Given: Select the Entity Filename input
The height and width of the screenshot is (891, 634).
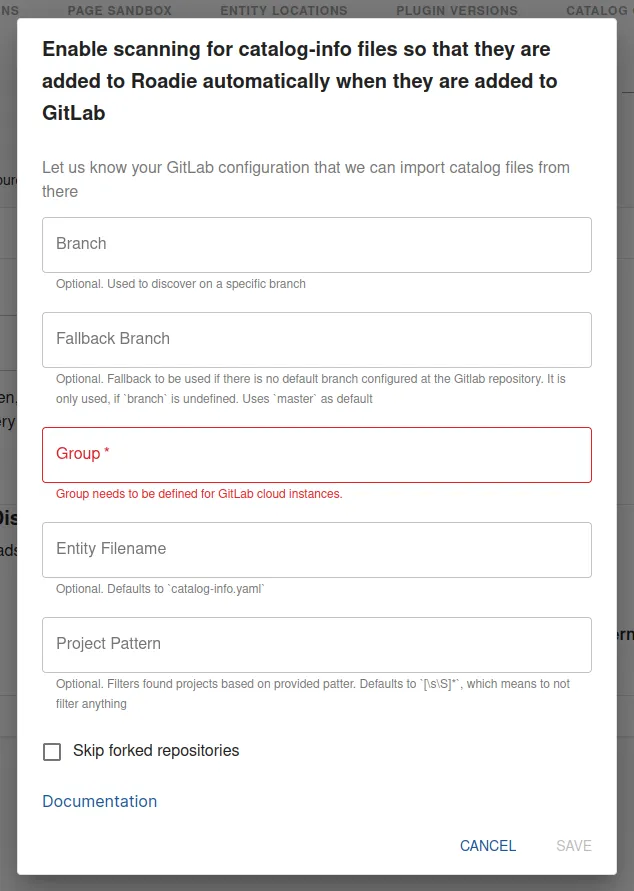Looking at the screenshot, I should tap(316, 549).
